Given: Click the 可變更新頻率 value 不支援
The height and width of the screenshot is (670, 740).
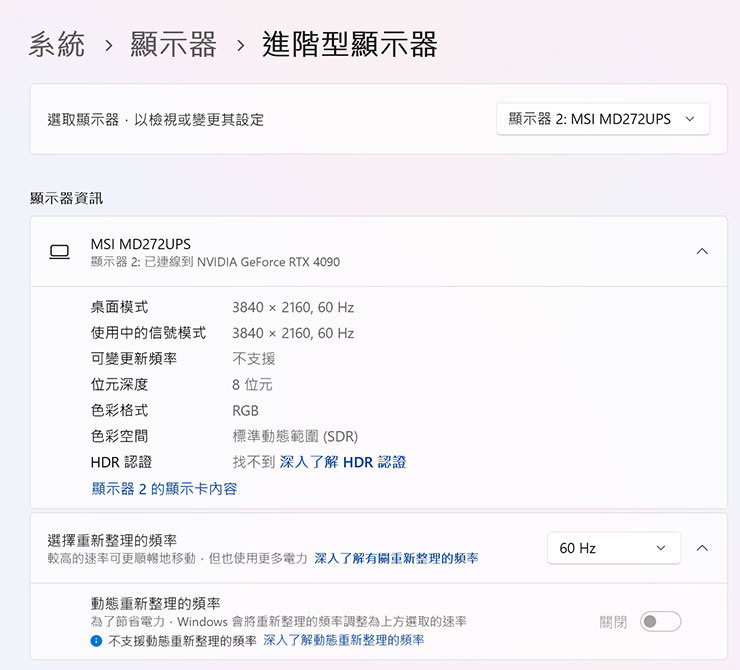Looking at the screenshot, I should [254, 359].
